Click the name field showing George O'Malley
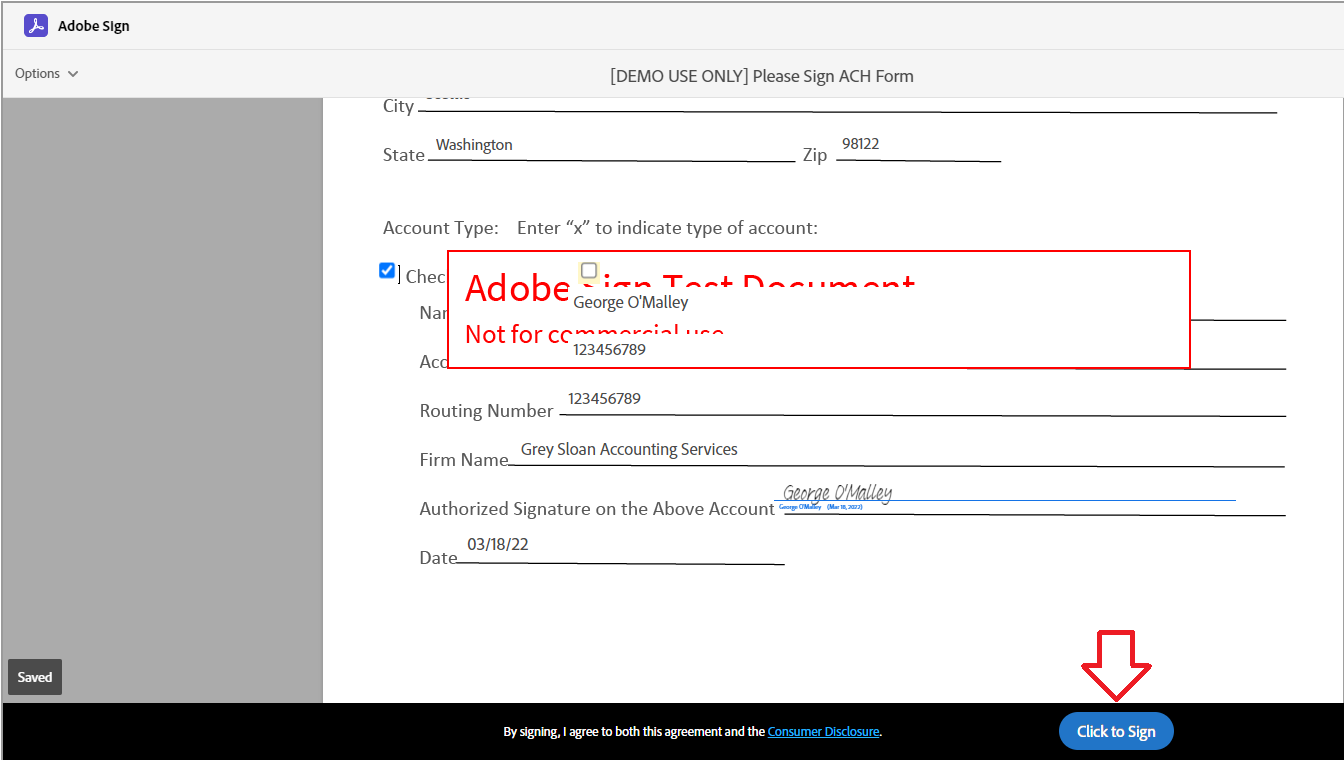 (880, 302)
